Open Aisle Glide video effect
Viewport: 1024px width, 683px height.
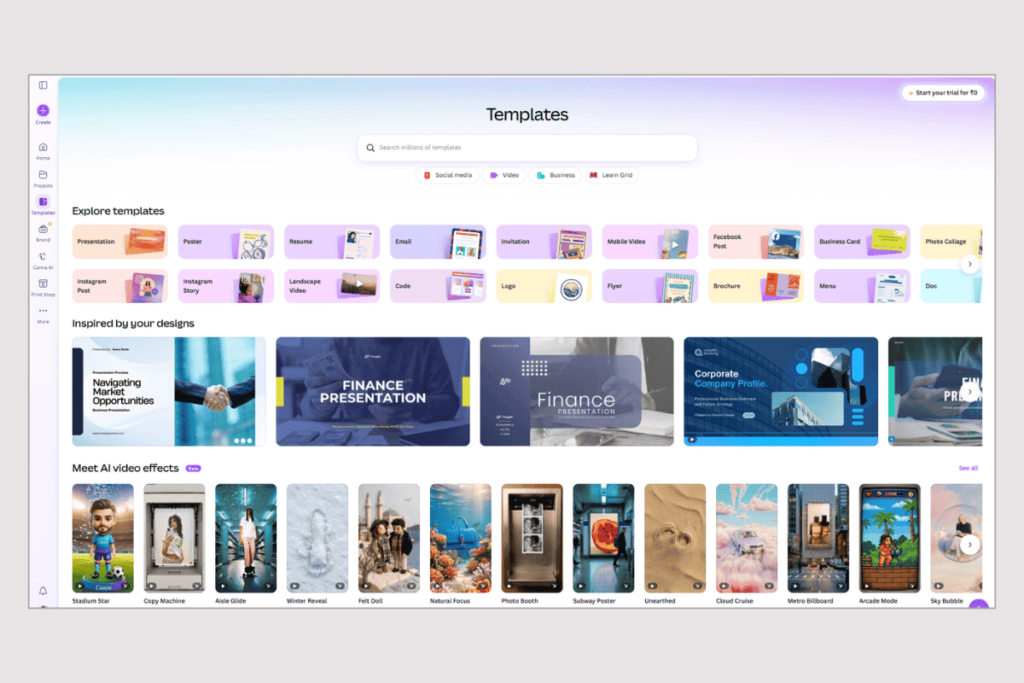coord(246,538)
